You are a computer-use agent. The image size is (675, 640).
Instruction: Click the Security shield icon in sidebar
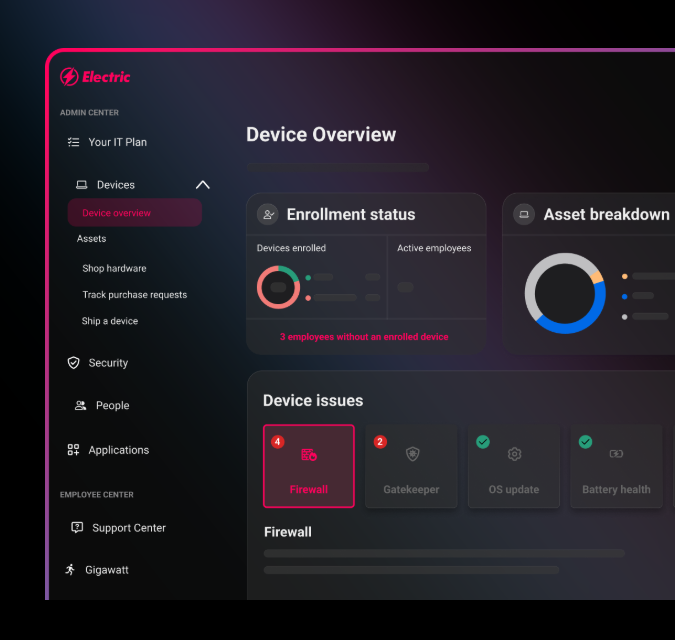(x=73, y=363)
